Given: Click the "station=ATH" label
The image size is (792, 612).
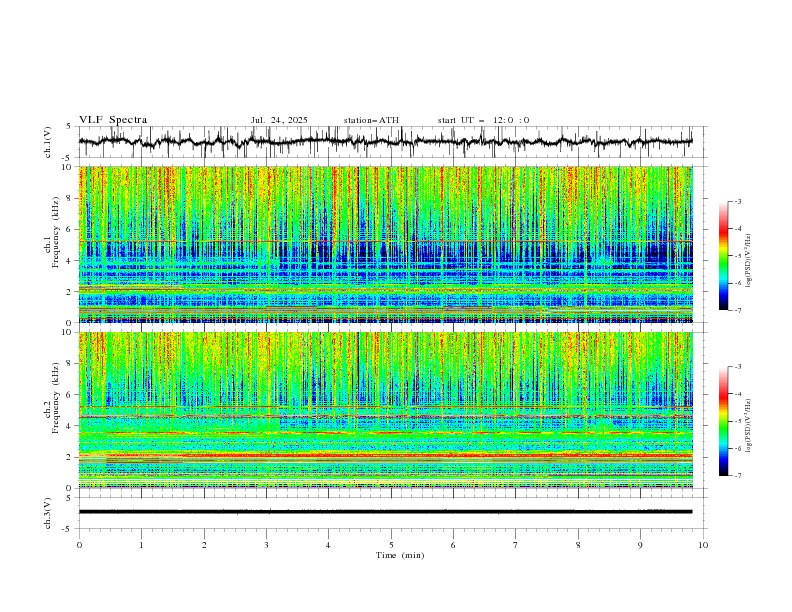Looking at the screenshot, I should tap(371, 120).
